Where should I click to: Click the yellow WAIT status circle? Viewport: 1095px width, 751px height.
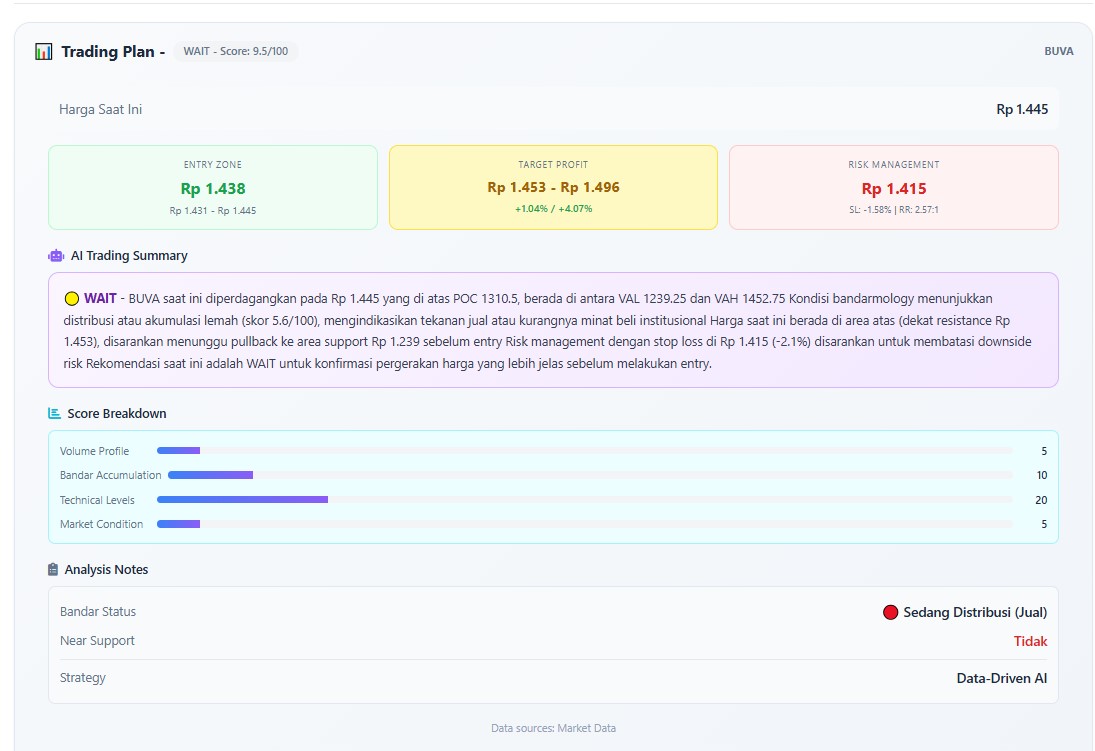[x=72, y=298]
